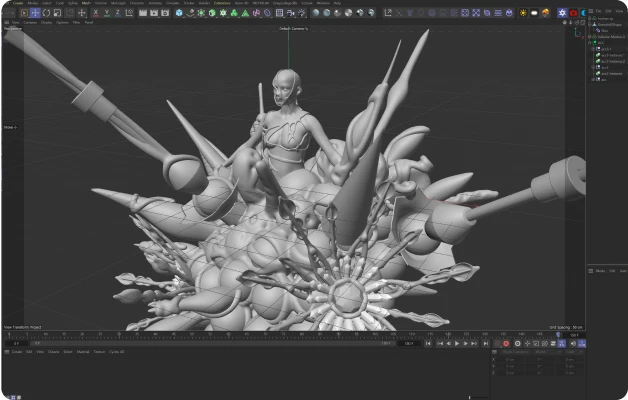Click the pink deformer icon

(256, 13)
